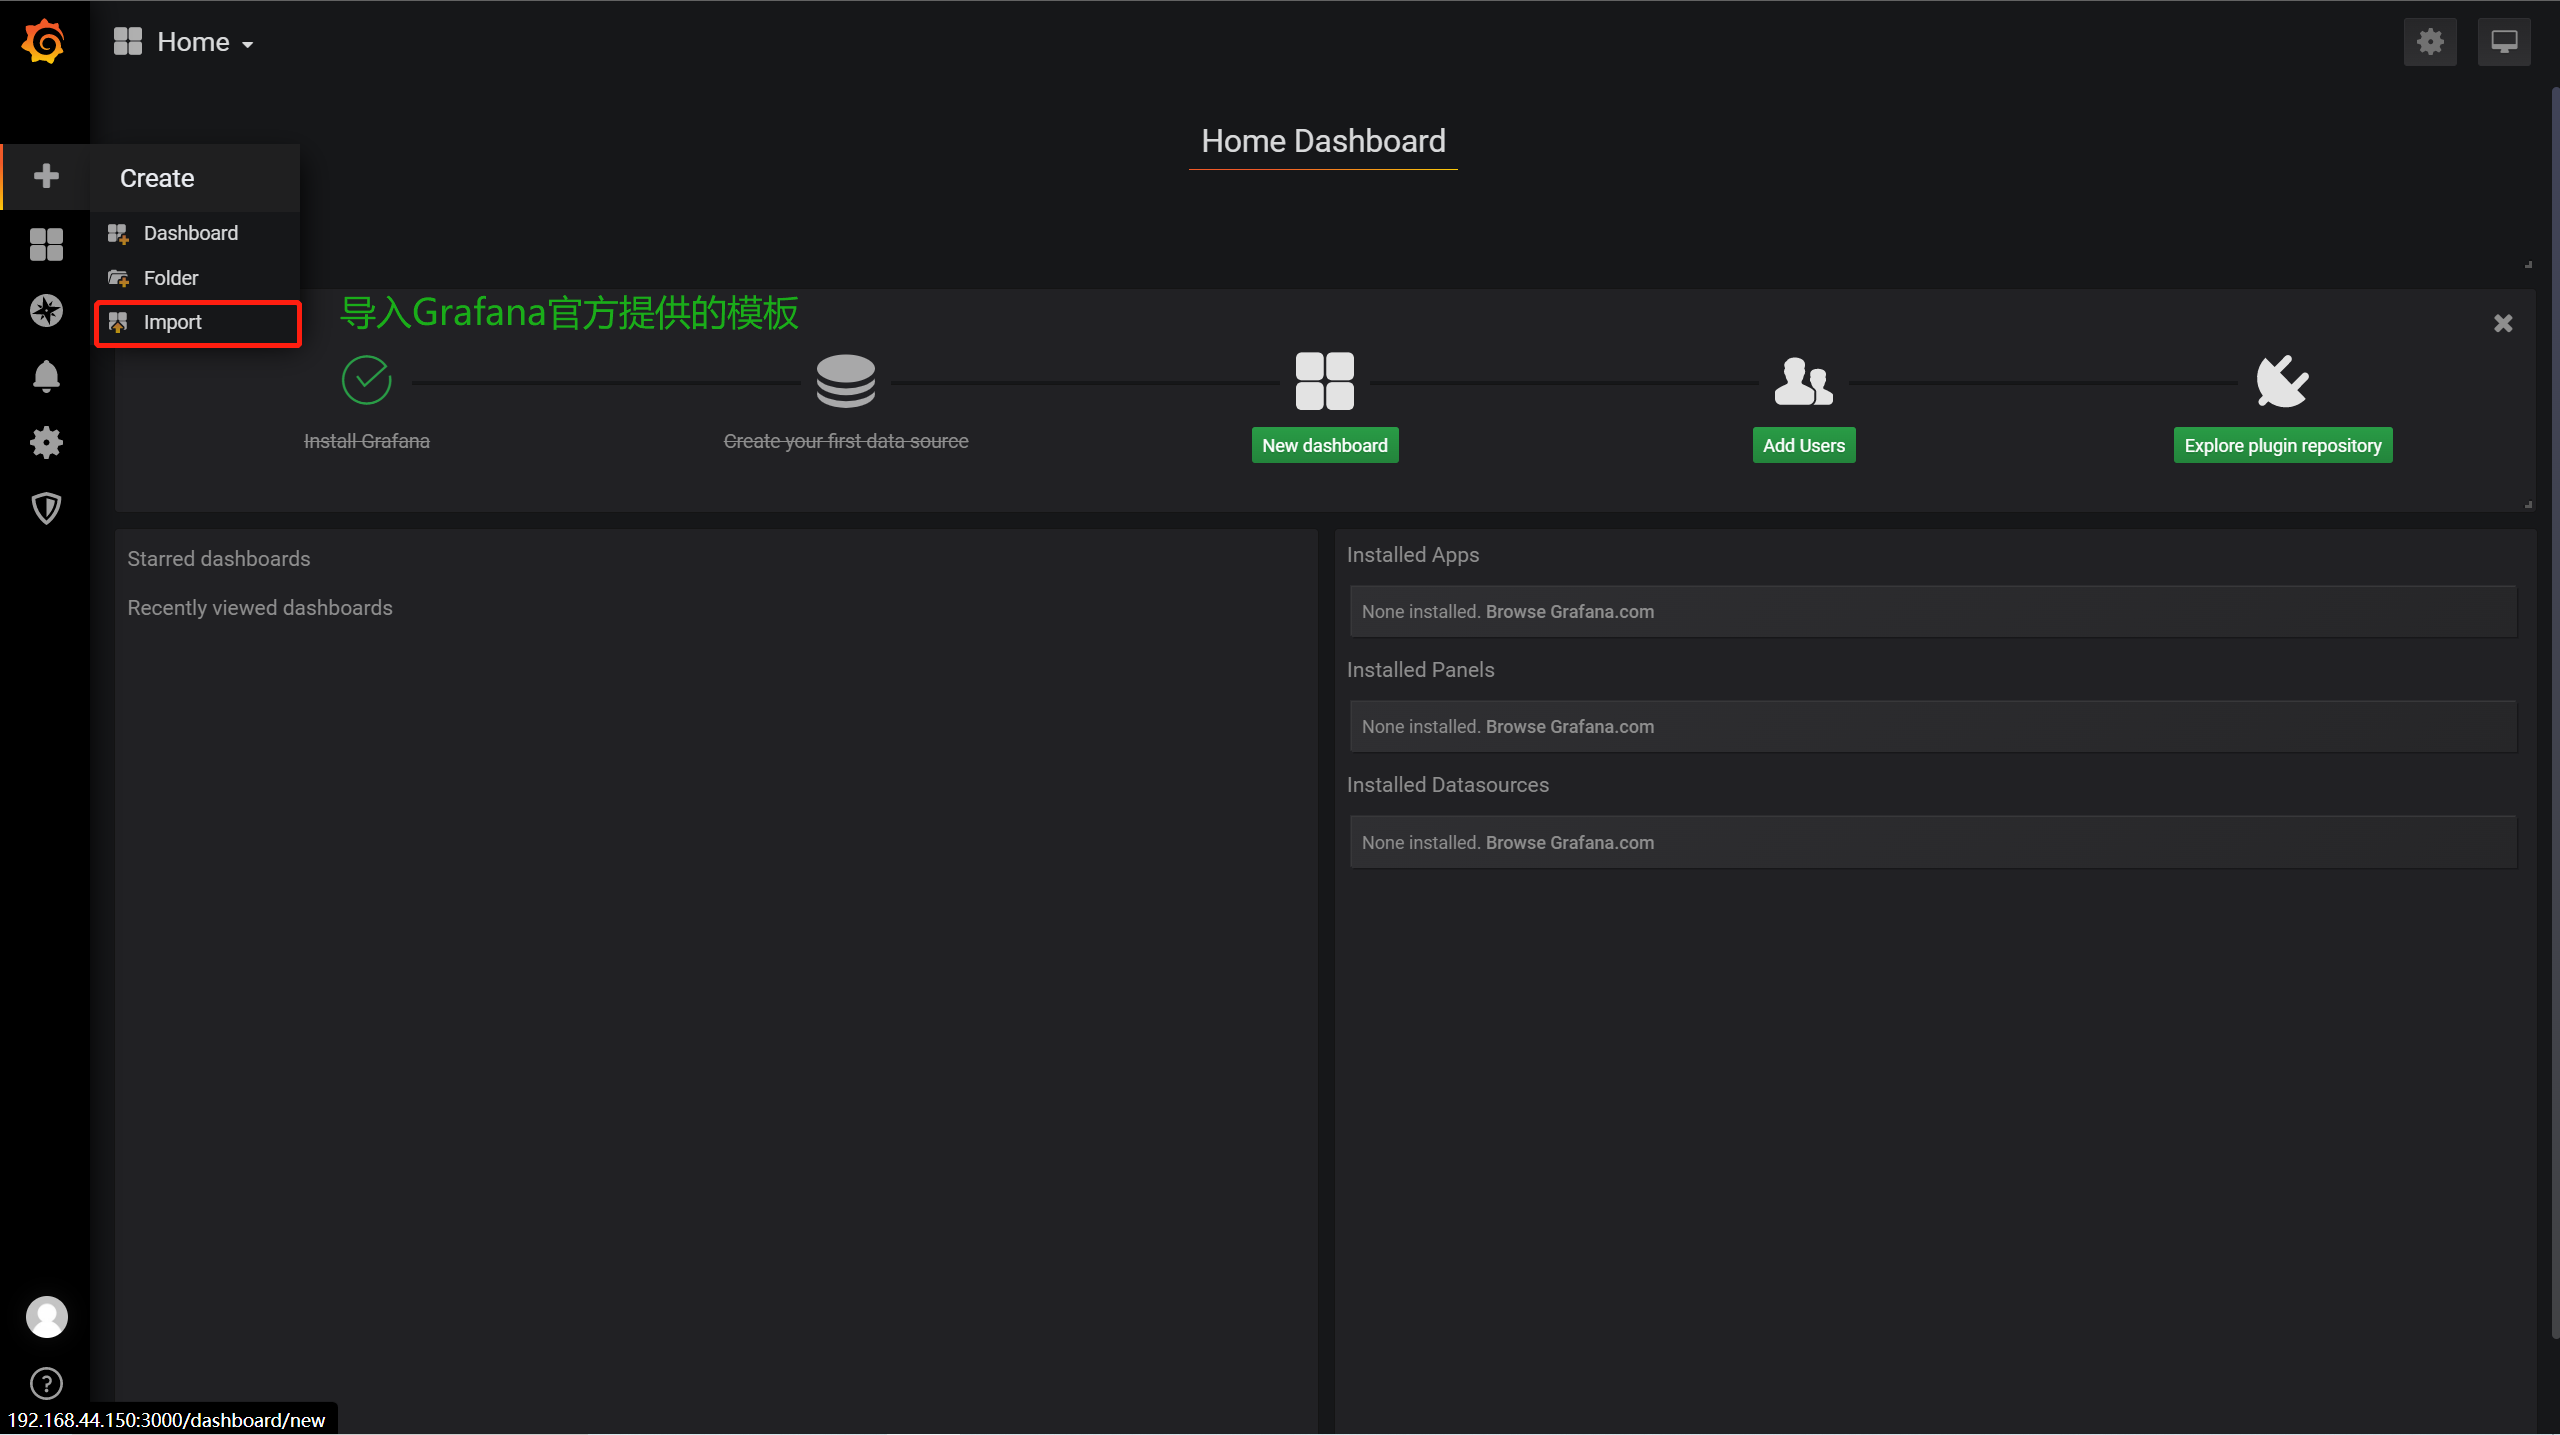Open the Explore compass icon in sidebar
Image resolution: width=2560 pixels, height=1435 pixels.
pyautogui.click(x=46, y=310)
